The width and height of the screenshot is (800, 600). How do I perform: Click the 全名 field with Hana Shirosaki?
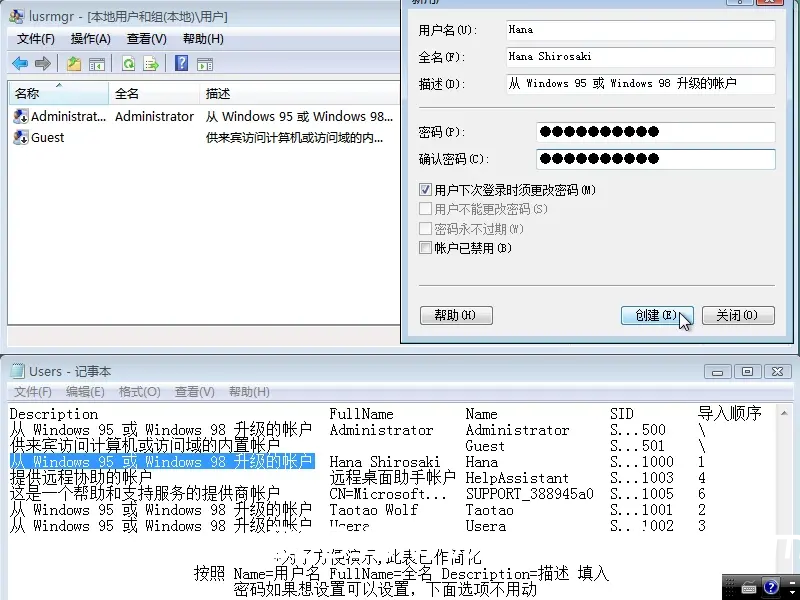click(x=640, y=57)
